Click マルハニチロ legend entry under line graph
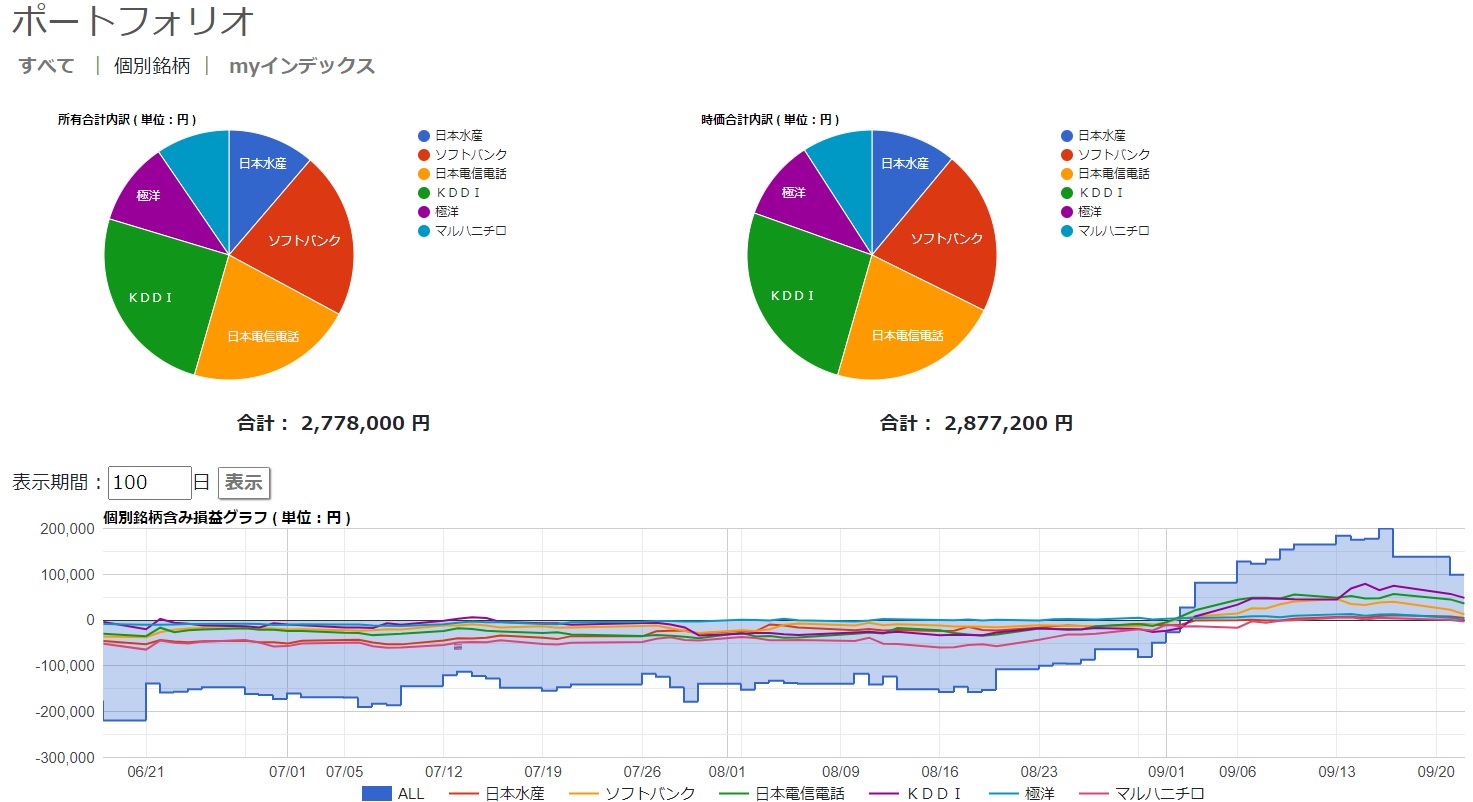The image size is (1473, 802). point(1142,794)
